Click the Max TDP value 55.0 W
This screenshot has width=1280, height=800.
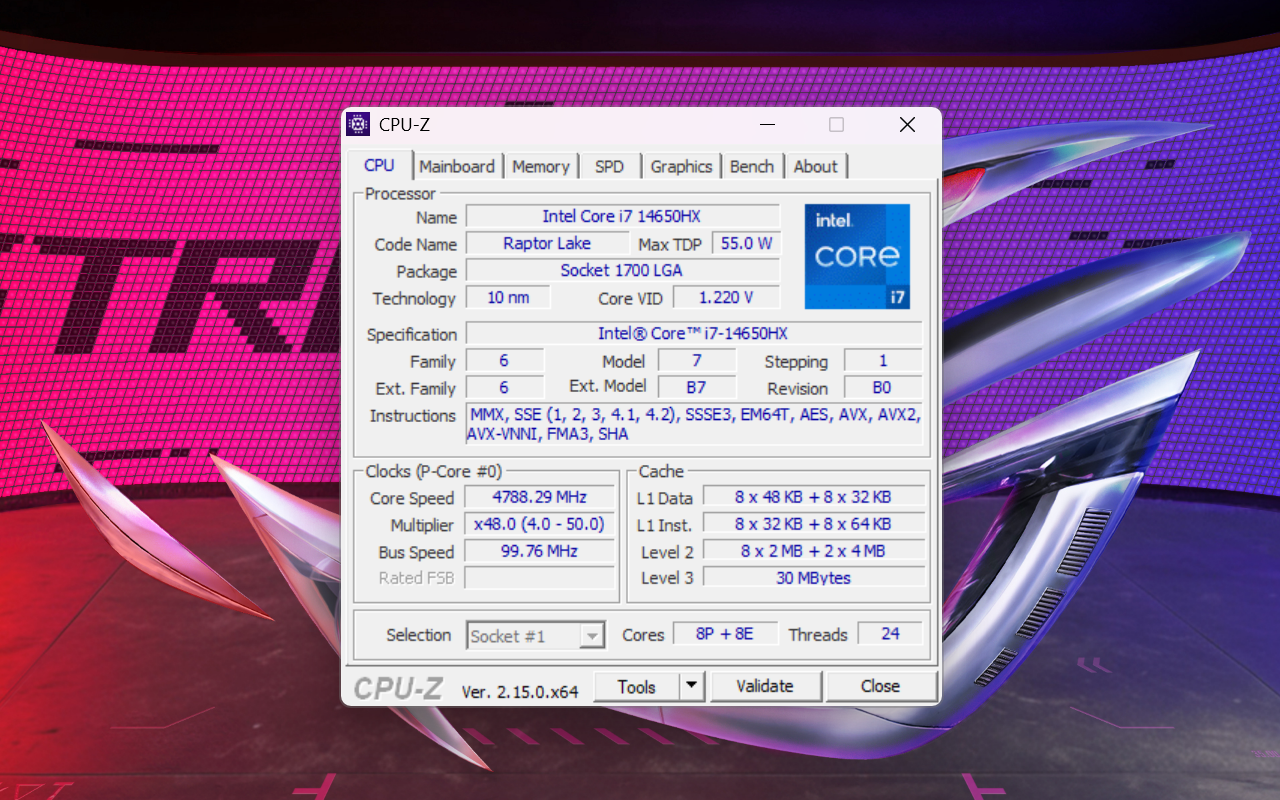click(746, 243)
